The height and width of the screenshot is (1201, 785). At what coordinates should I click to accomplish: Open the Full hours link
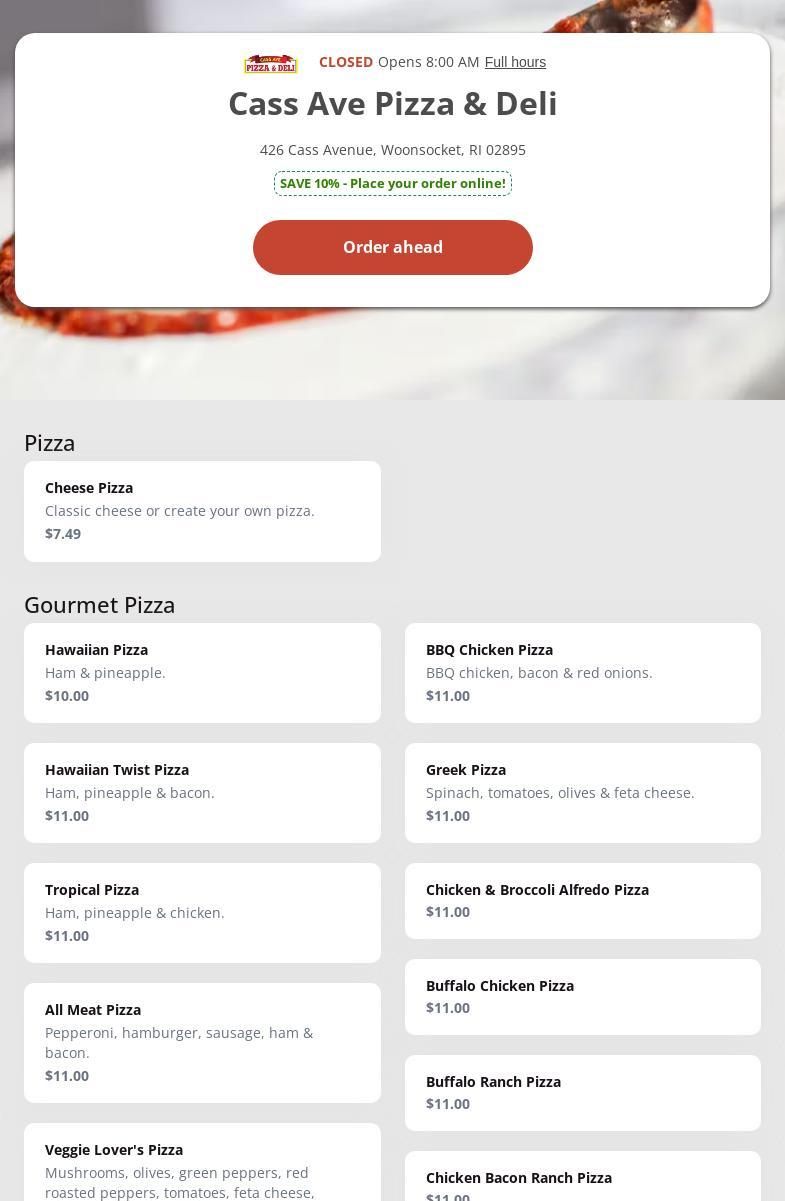click(x=515, y=62)
